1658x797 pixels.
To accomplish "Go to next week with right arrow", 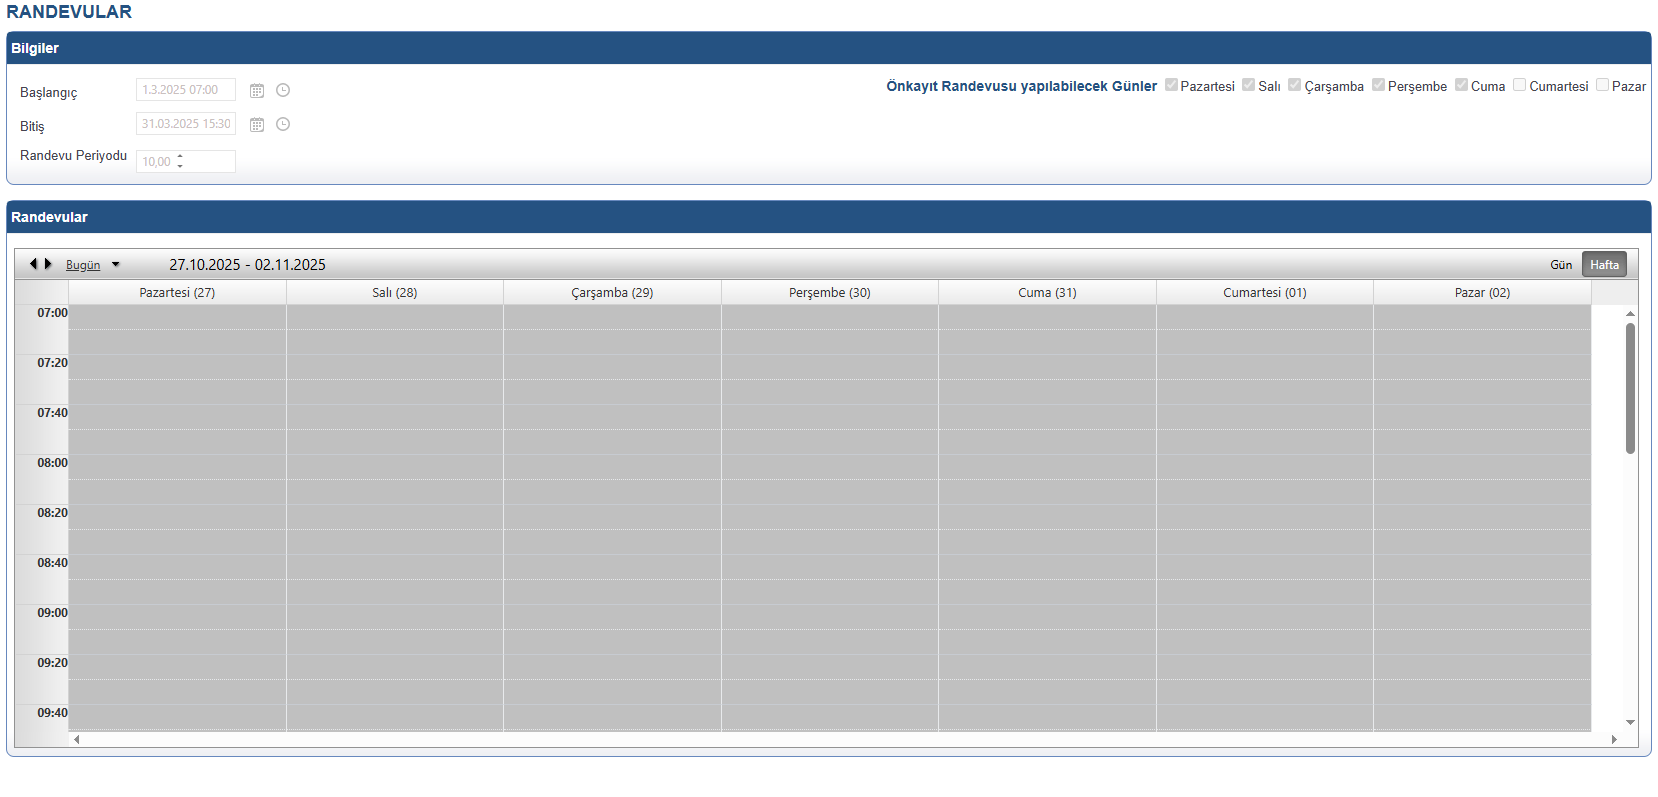I will pos(48,264).
